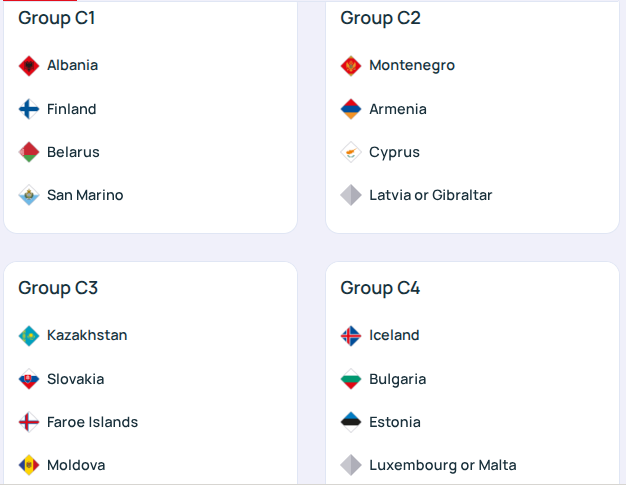Click the Slovakia flag icon
Viewport: 626px width, 485px height.
[29, 379]
